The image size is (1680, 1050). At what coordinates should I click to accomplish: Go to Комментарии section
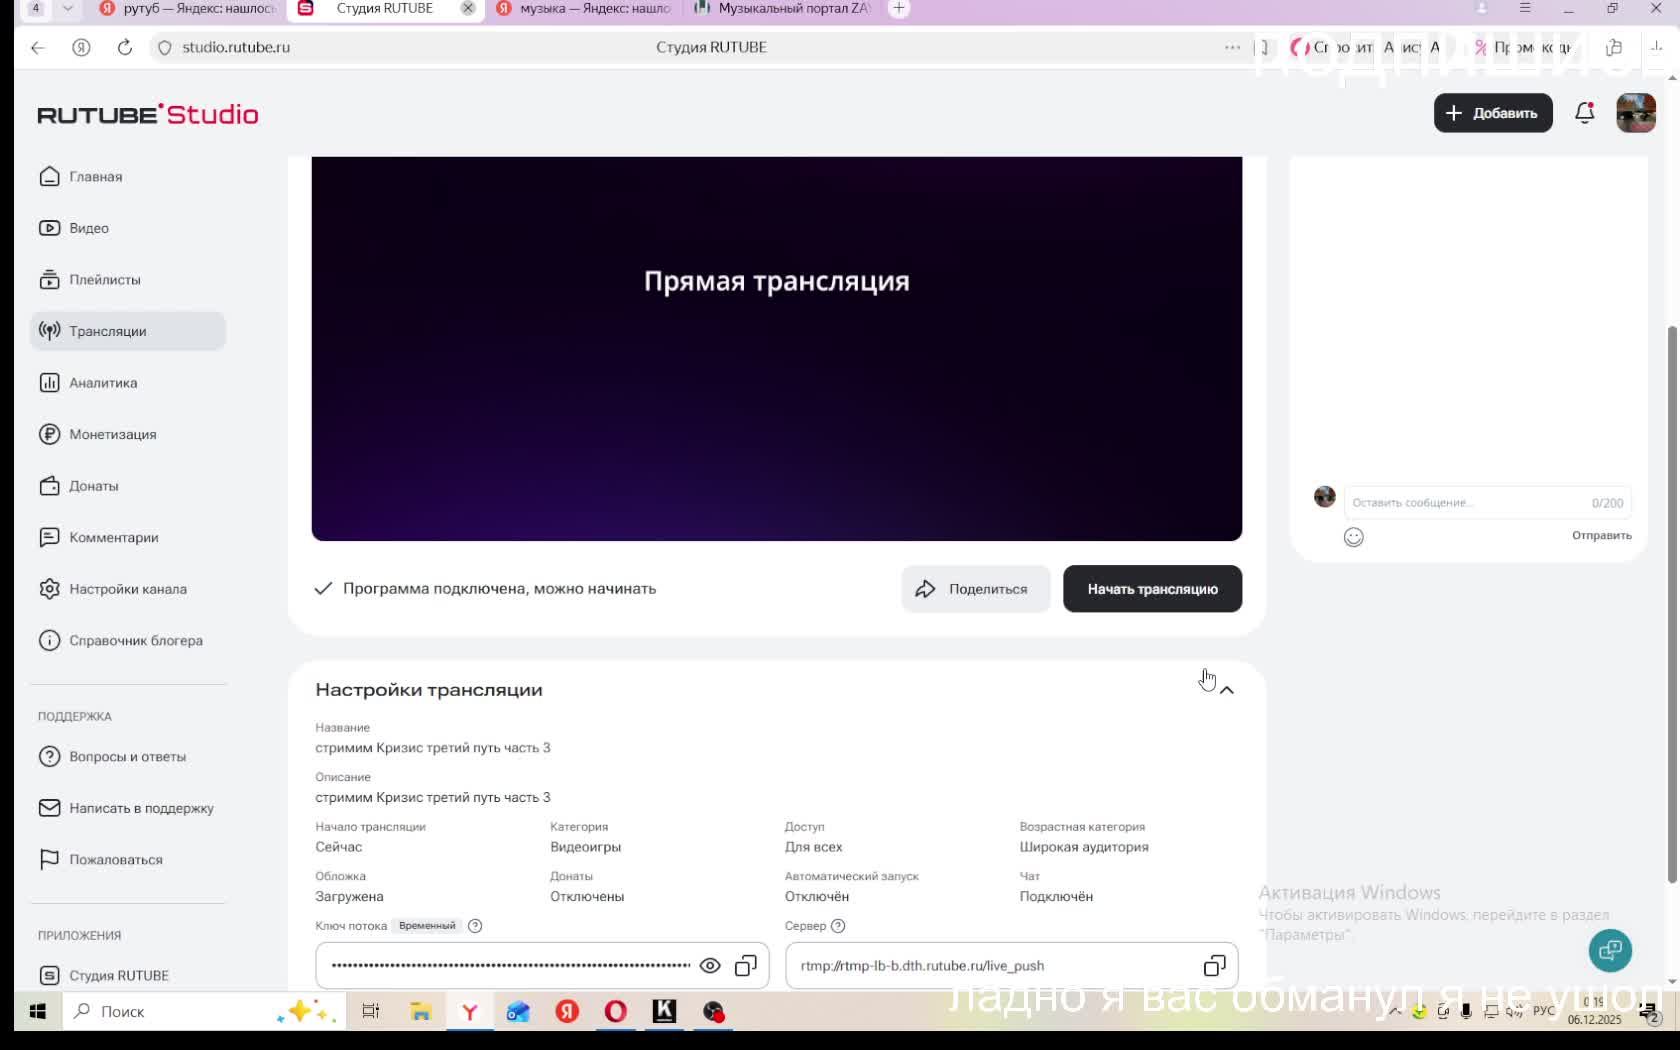click(113, 537)
